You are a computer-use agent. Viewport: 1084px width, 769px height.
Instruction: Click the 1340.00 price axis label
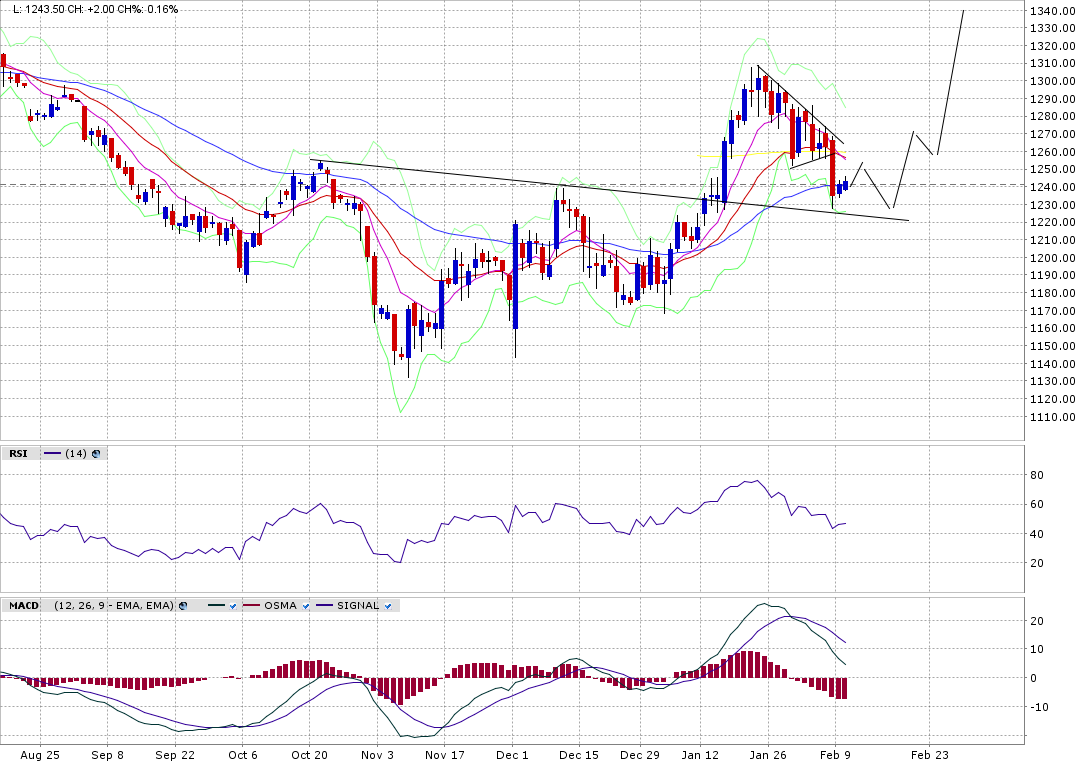point(1053,11)
